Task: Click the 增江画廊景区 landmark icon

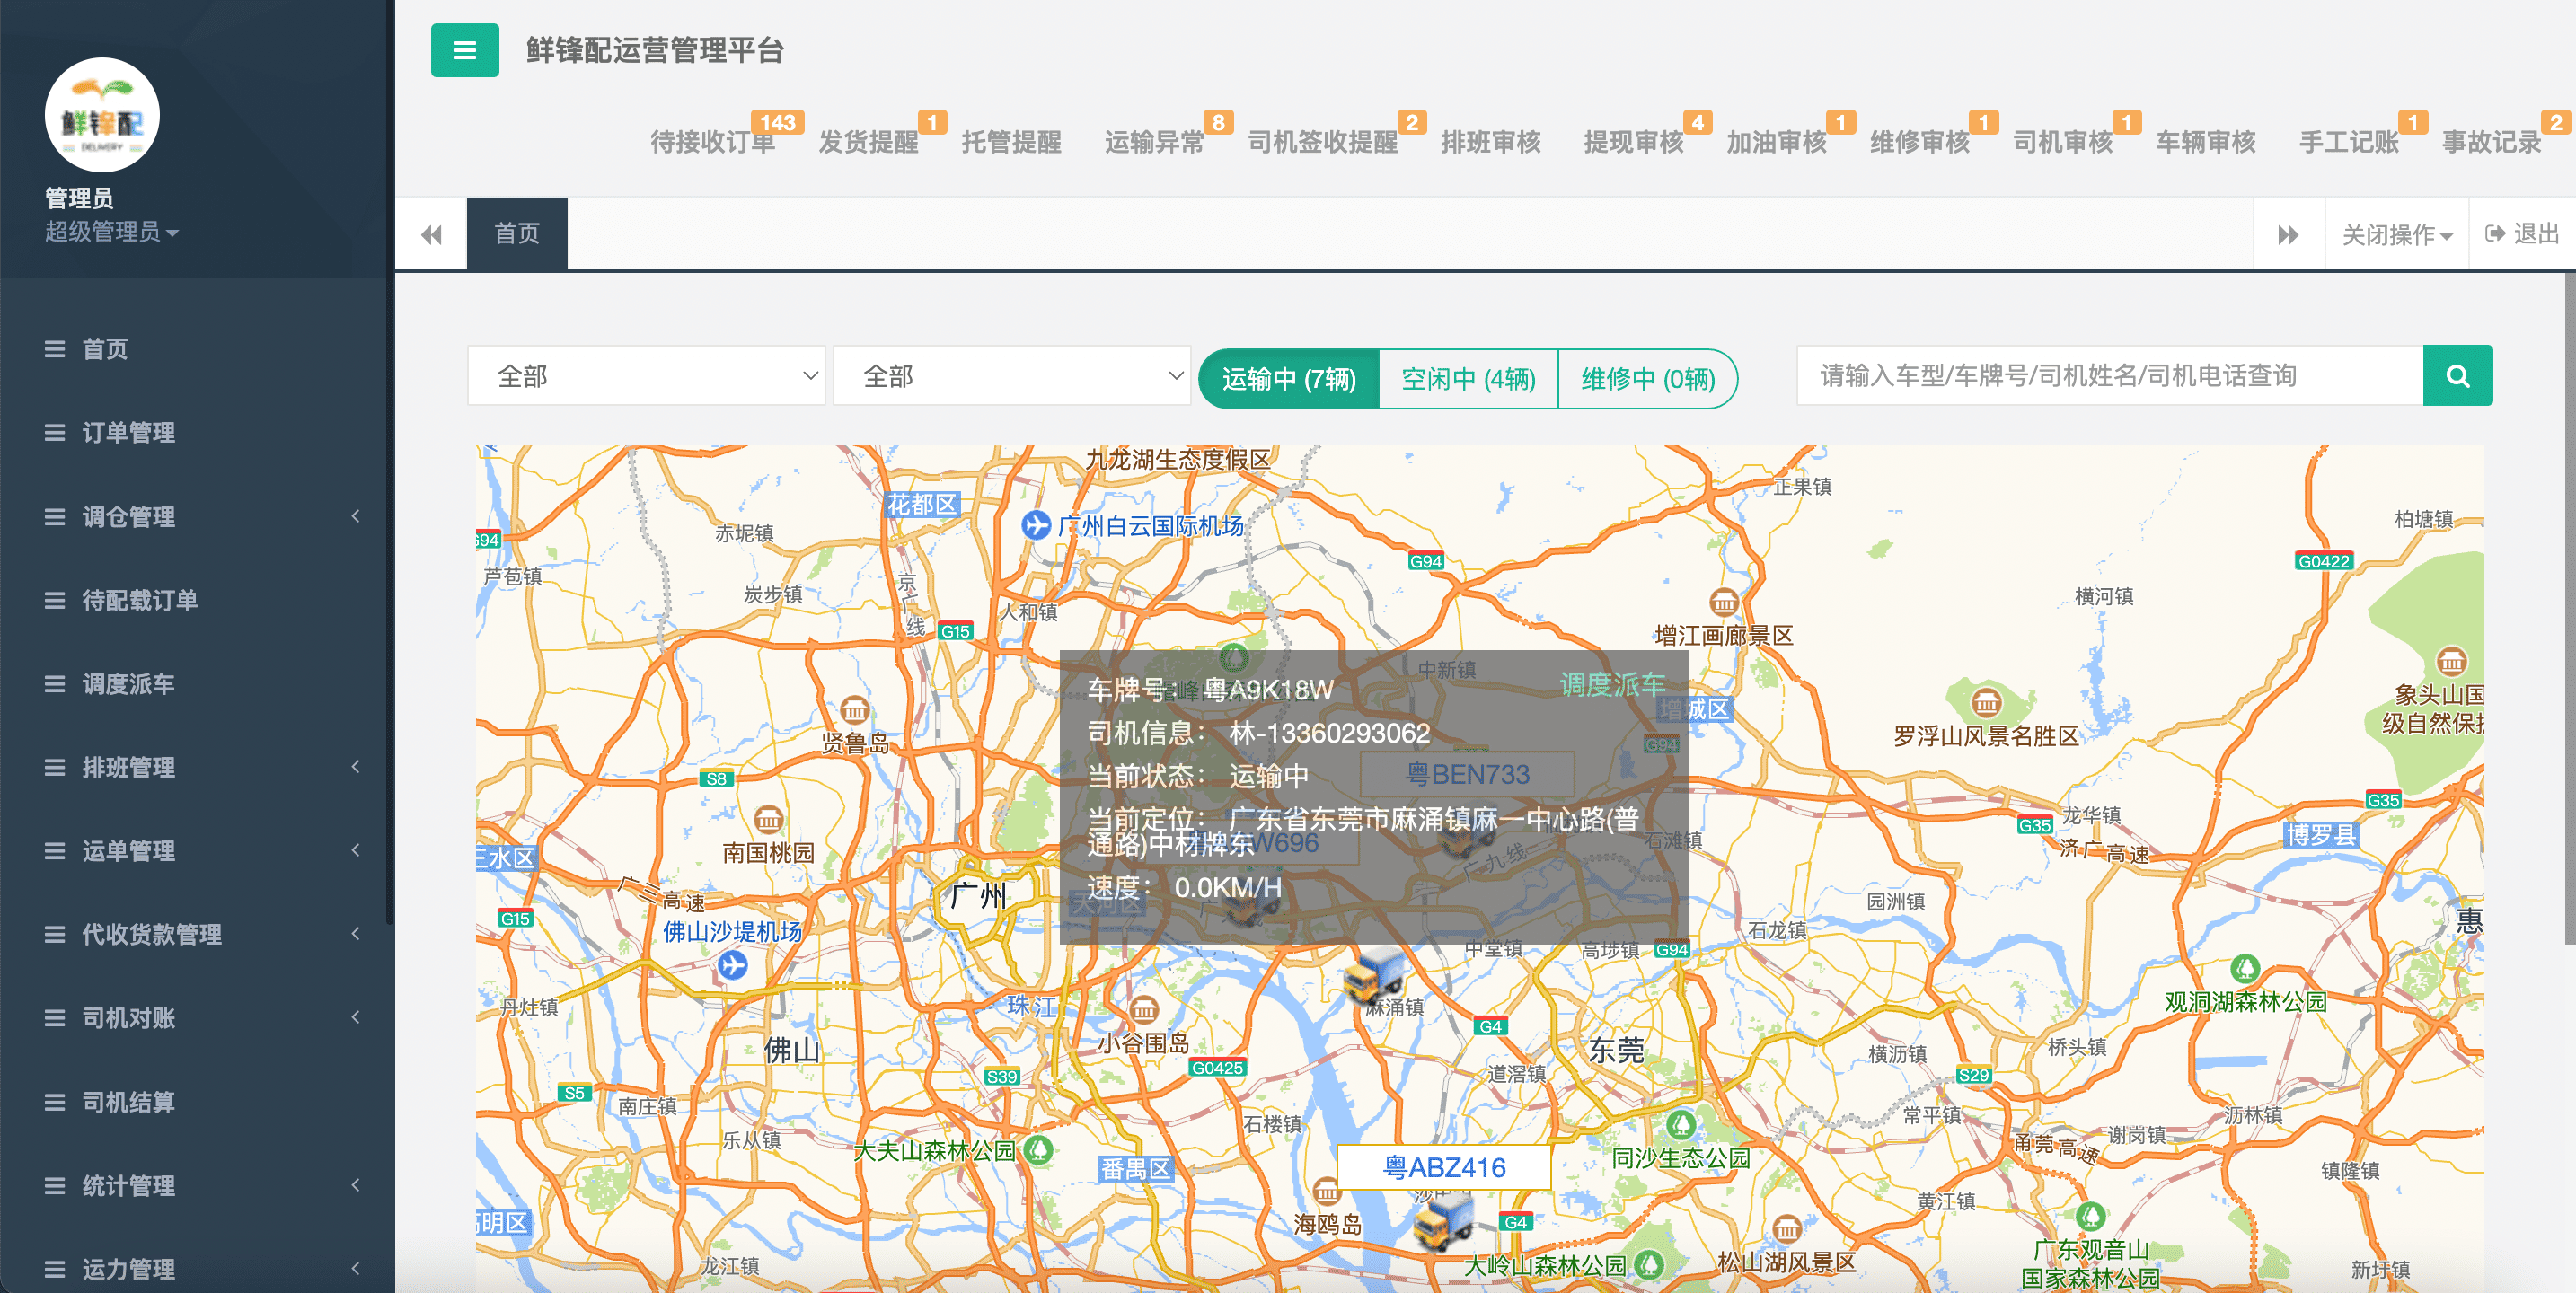Action: pyautogui.click(x=1724, y=603)
